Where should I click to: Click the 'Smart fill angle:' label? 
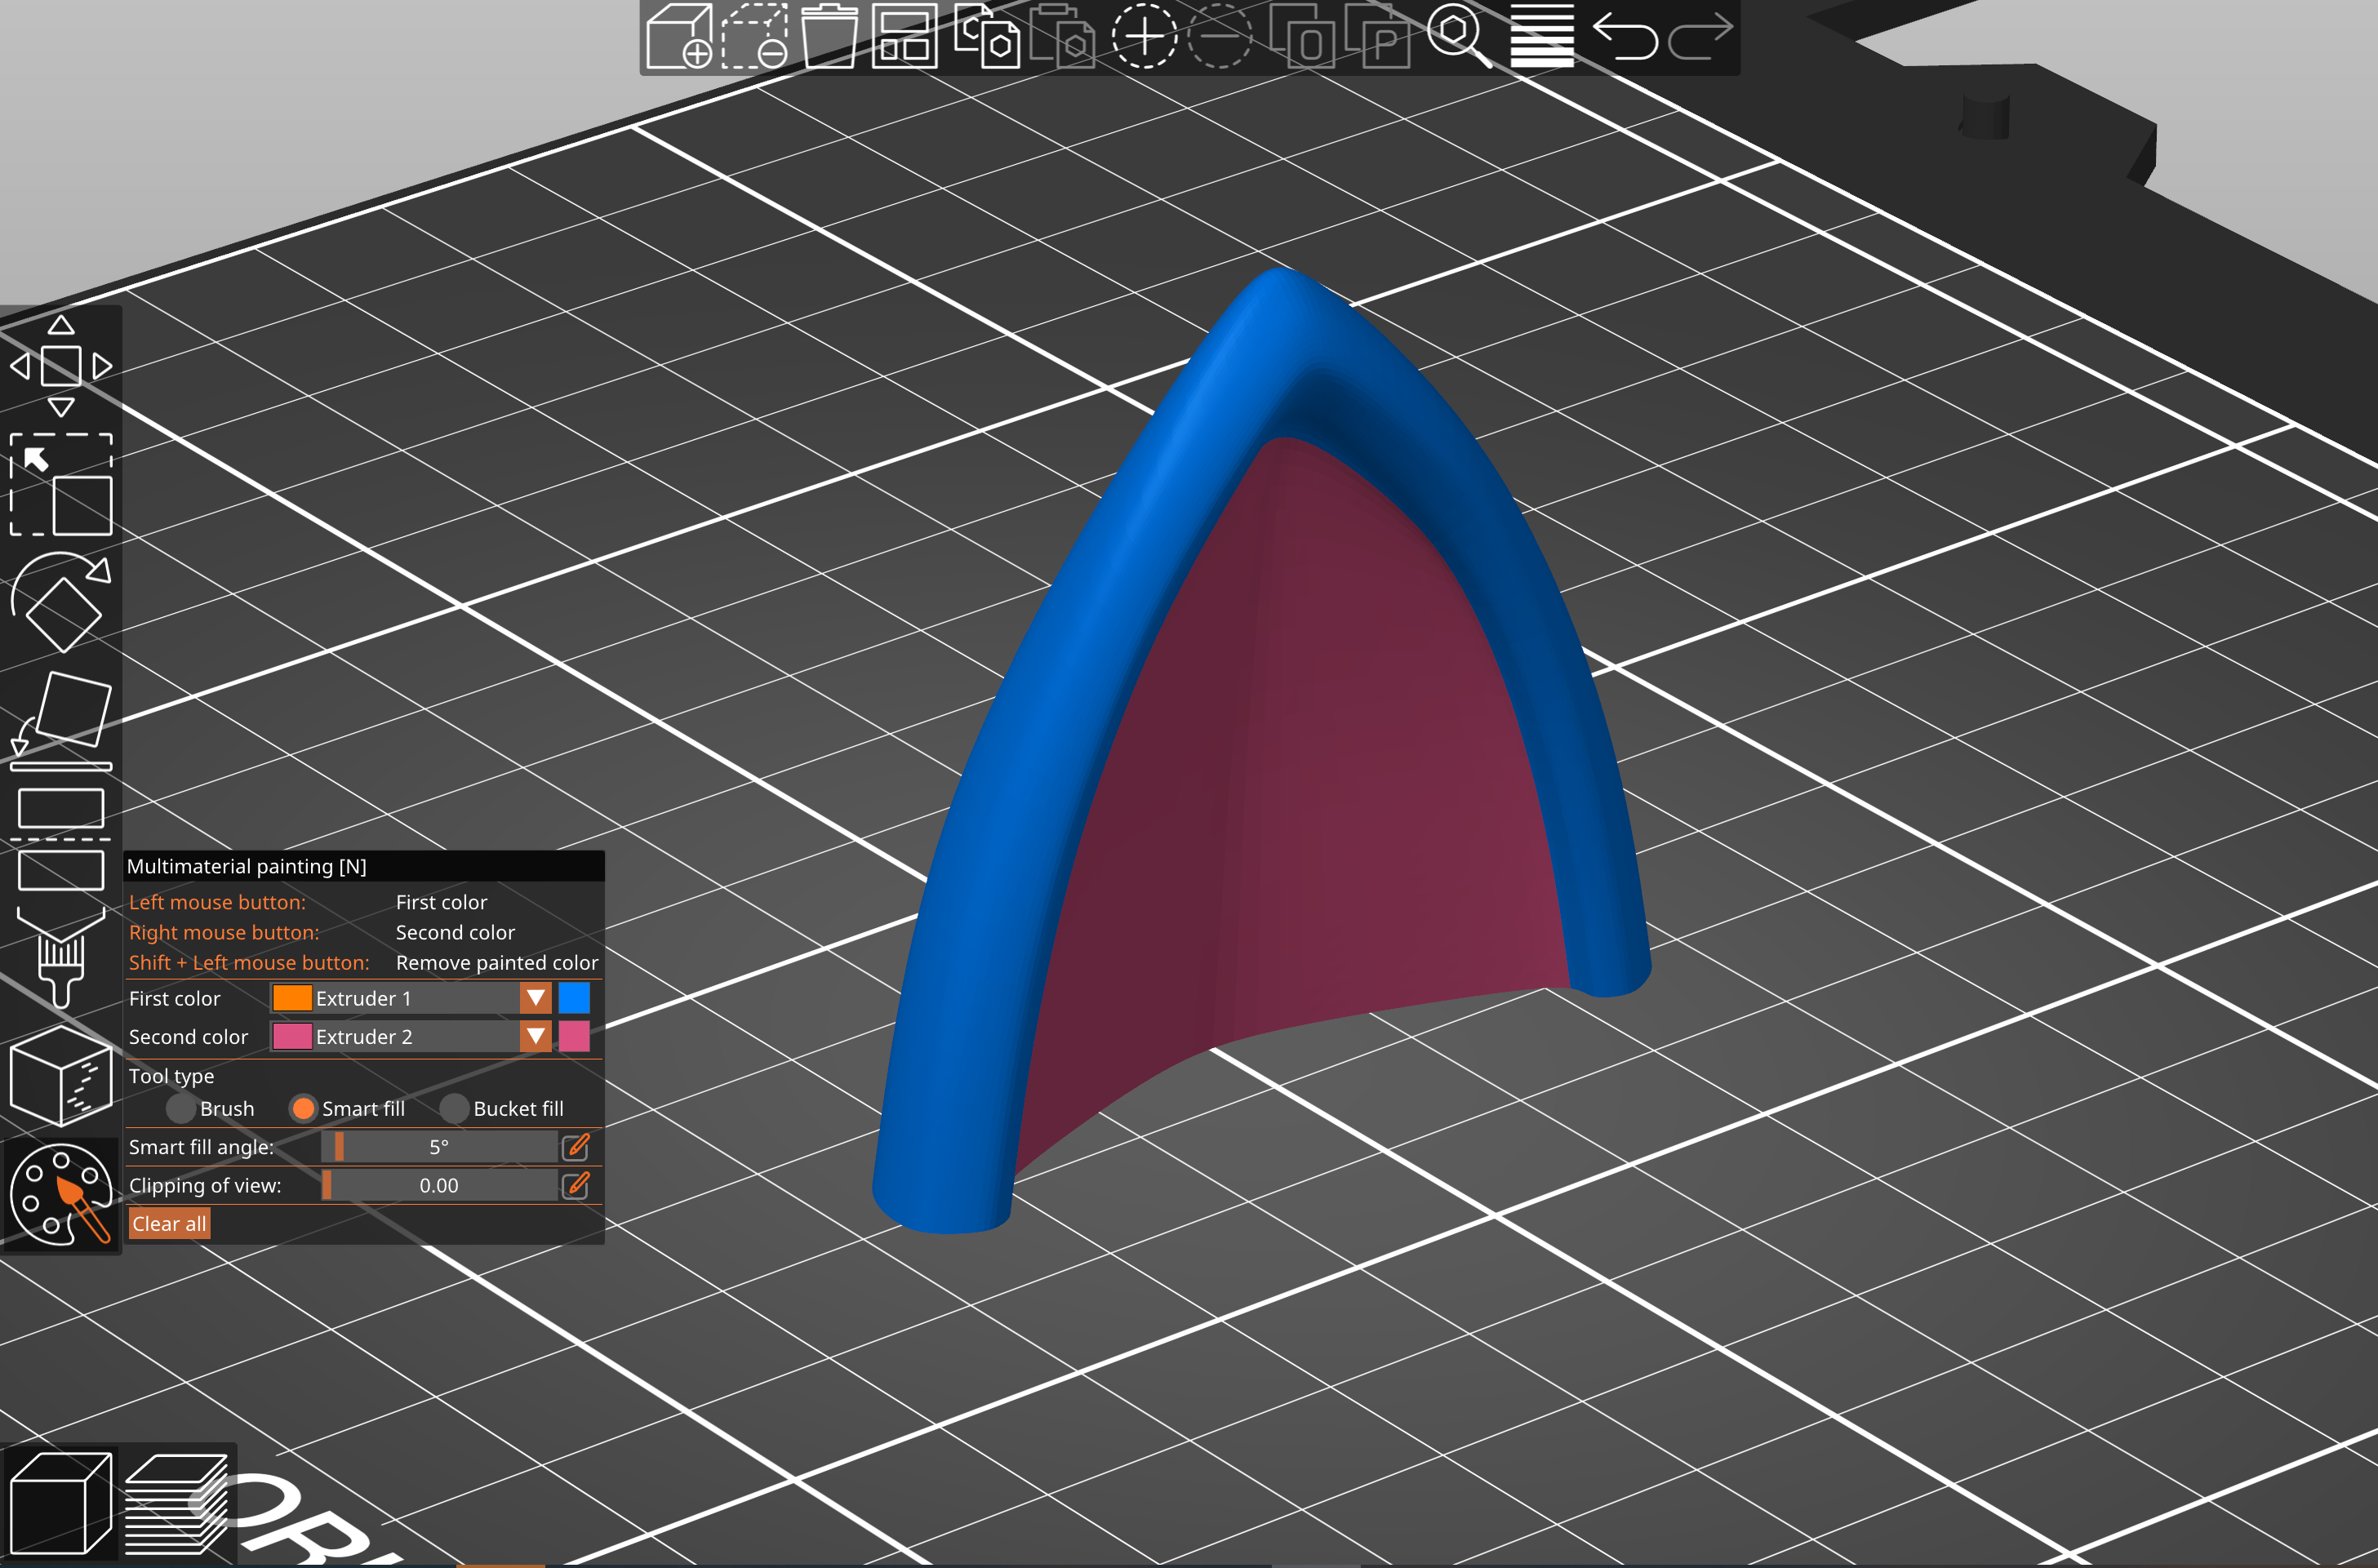201,1147
